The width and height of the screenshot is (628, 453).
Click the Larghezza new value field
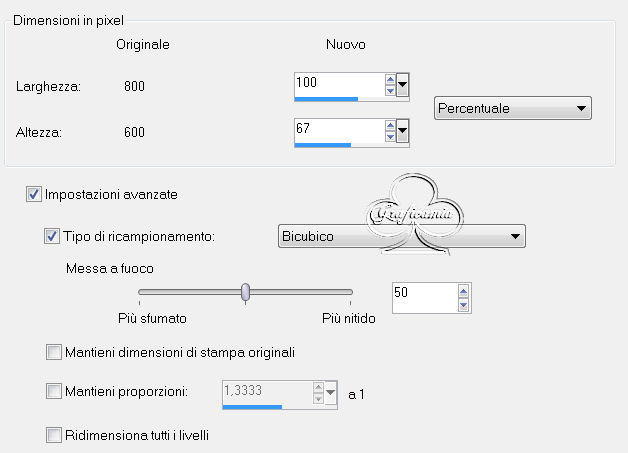click(340, 85)
